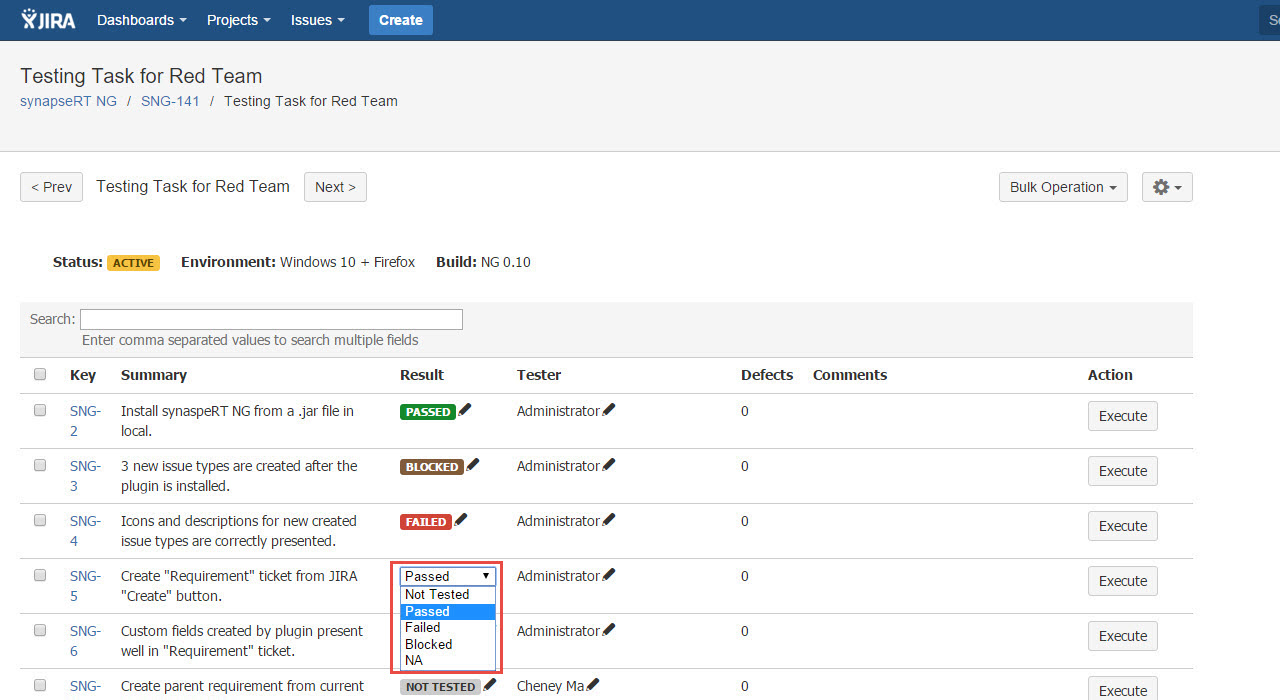This screenshot has height=700, width=1280.
Task: Toggle the select-all checkbox in header
Action: [x=40, y=375]
